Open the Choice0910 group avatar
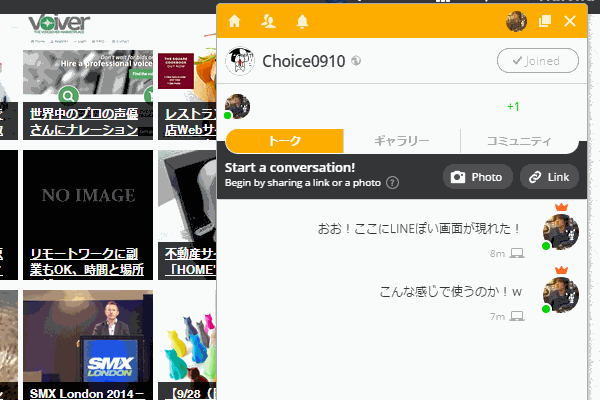Screen dimensions: 600x400 [240, 61]
